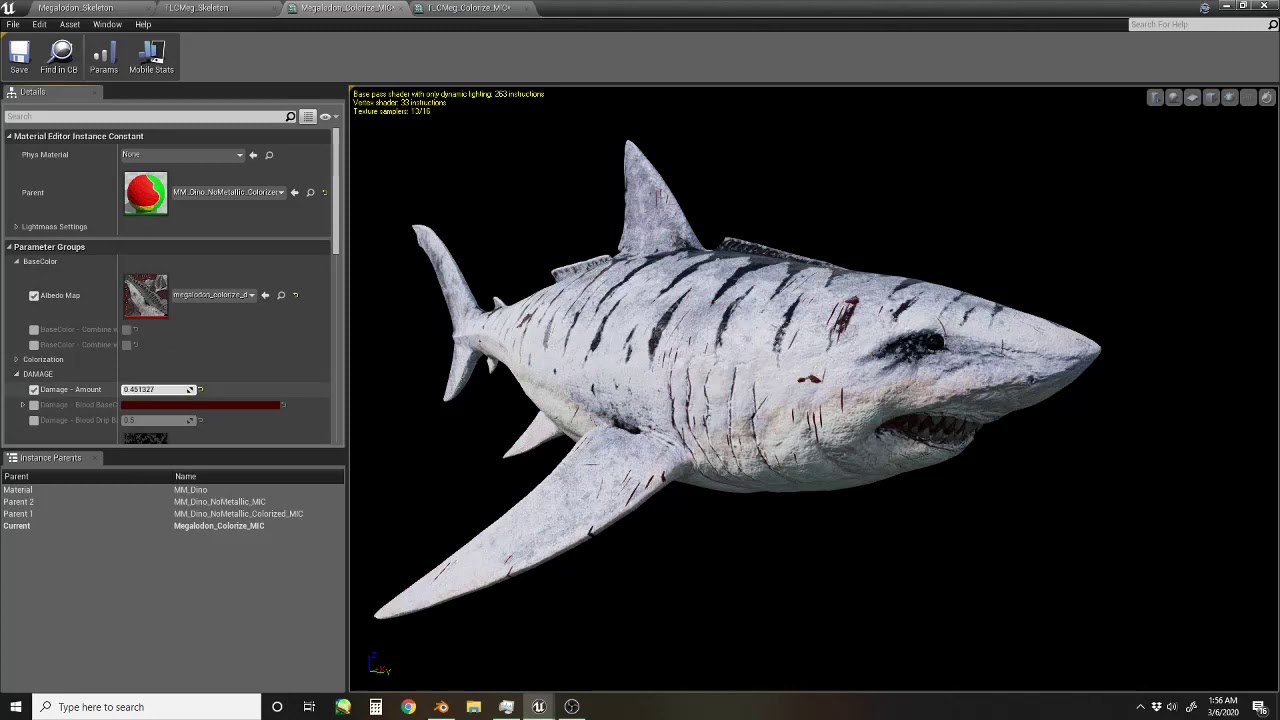Collapse the BaseColor parameter group
The width and height of the screenshot is (1280, 720).
click(x=16, y=261)
